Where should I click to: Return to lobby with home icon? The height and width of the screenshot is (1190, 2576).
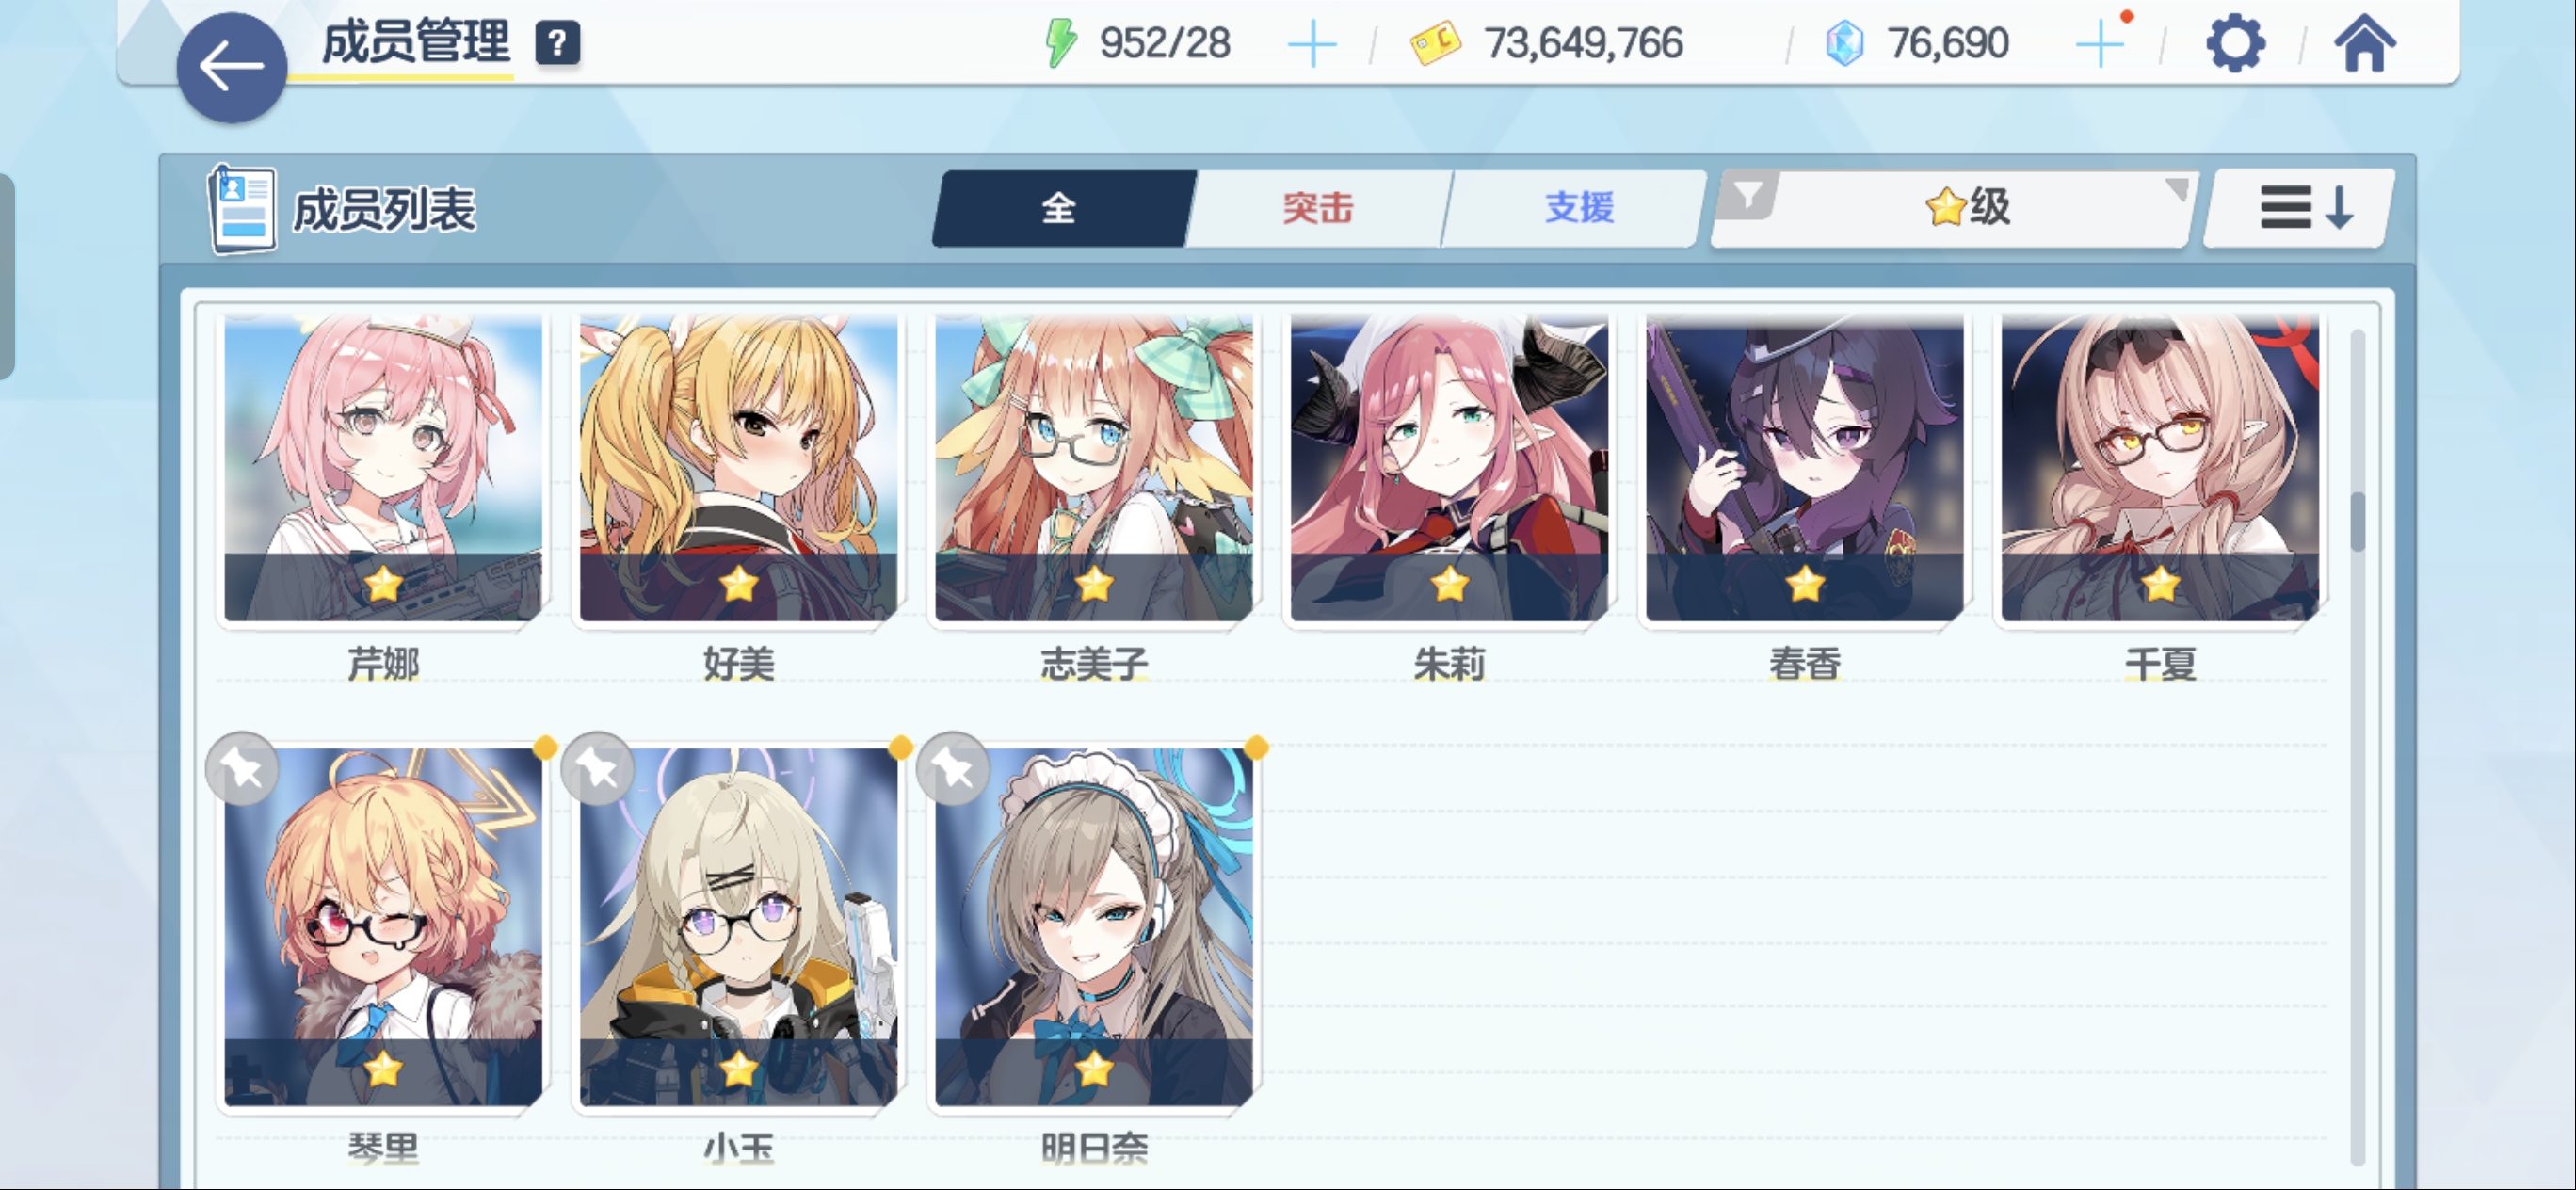pyautogui.click(x=2365, y=43)
